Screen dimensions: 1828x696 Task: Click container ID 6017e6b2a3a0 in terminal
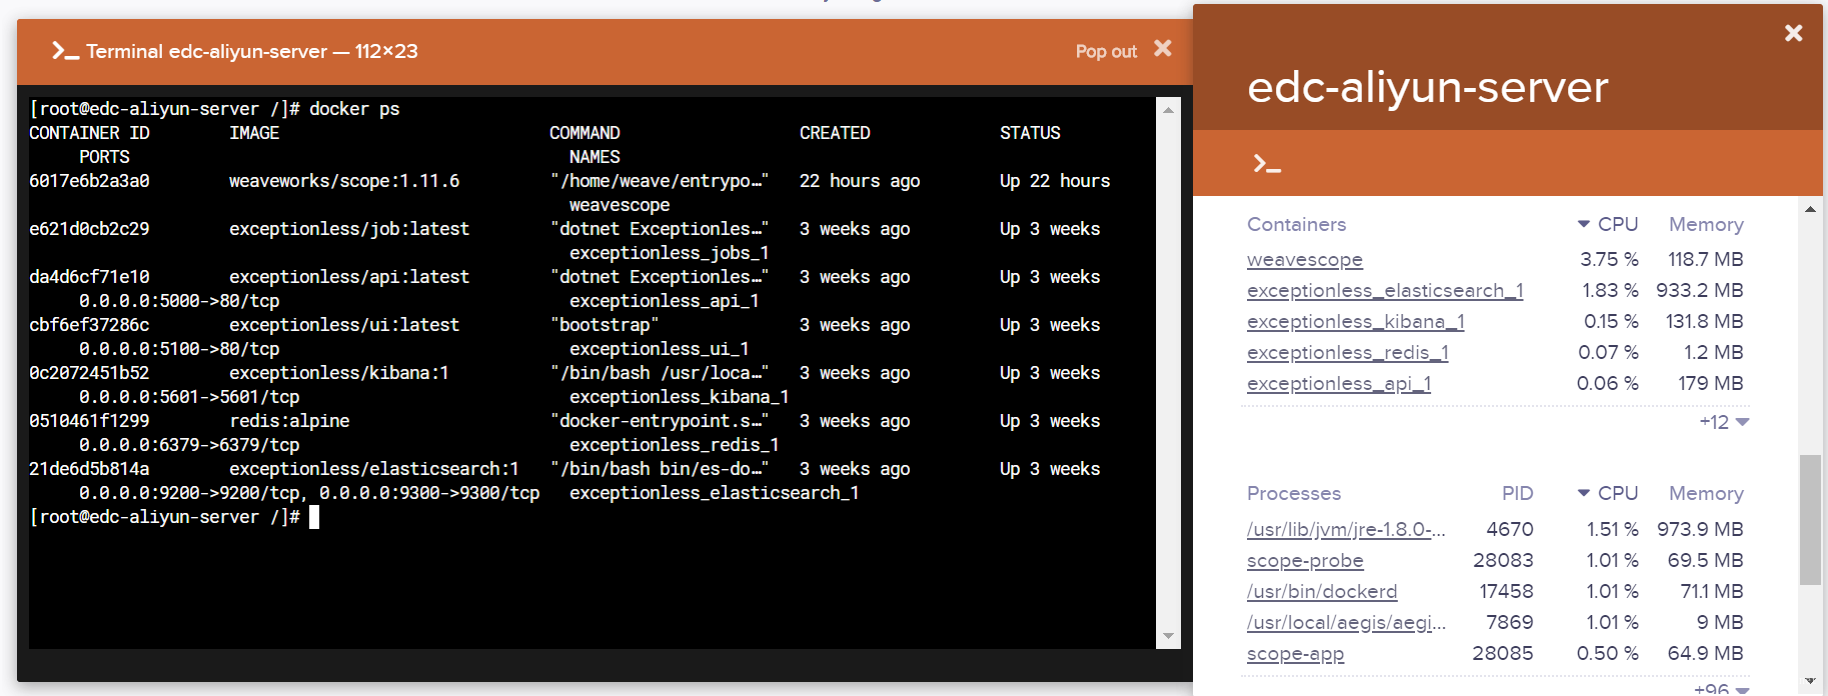pyautogui.click(x=89, y=181)
